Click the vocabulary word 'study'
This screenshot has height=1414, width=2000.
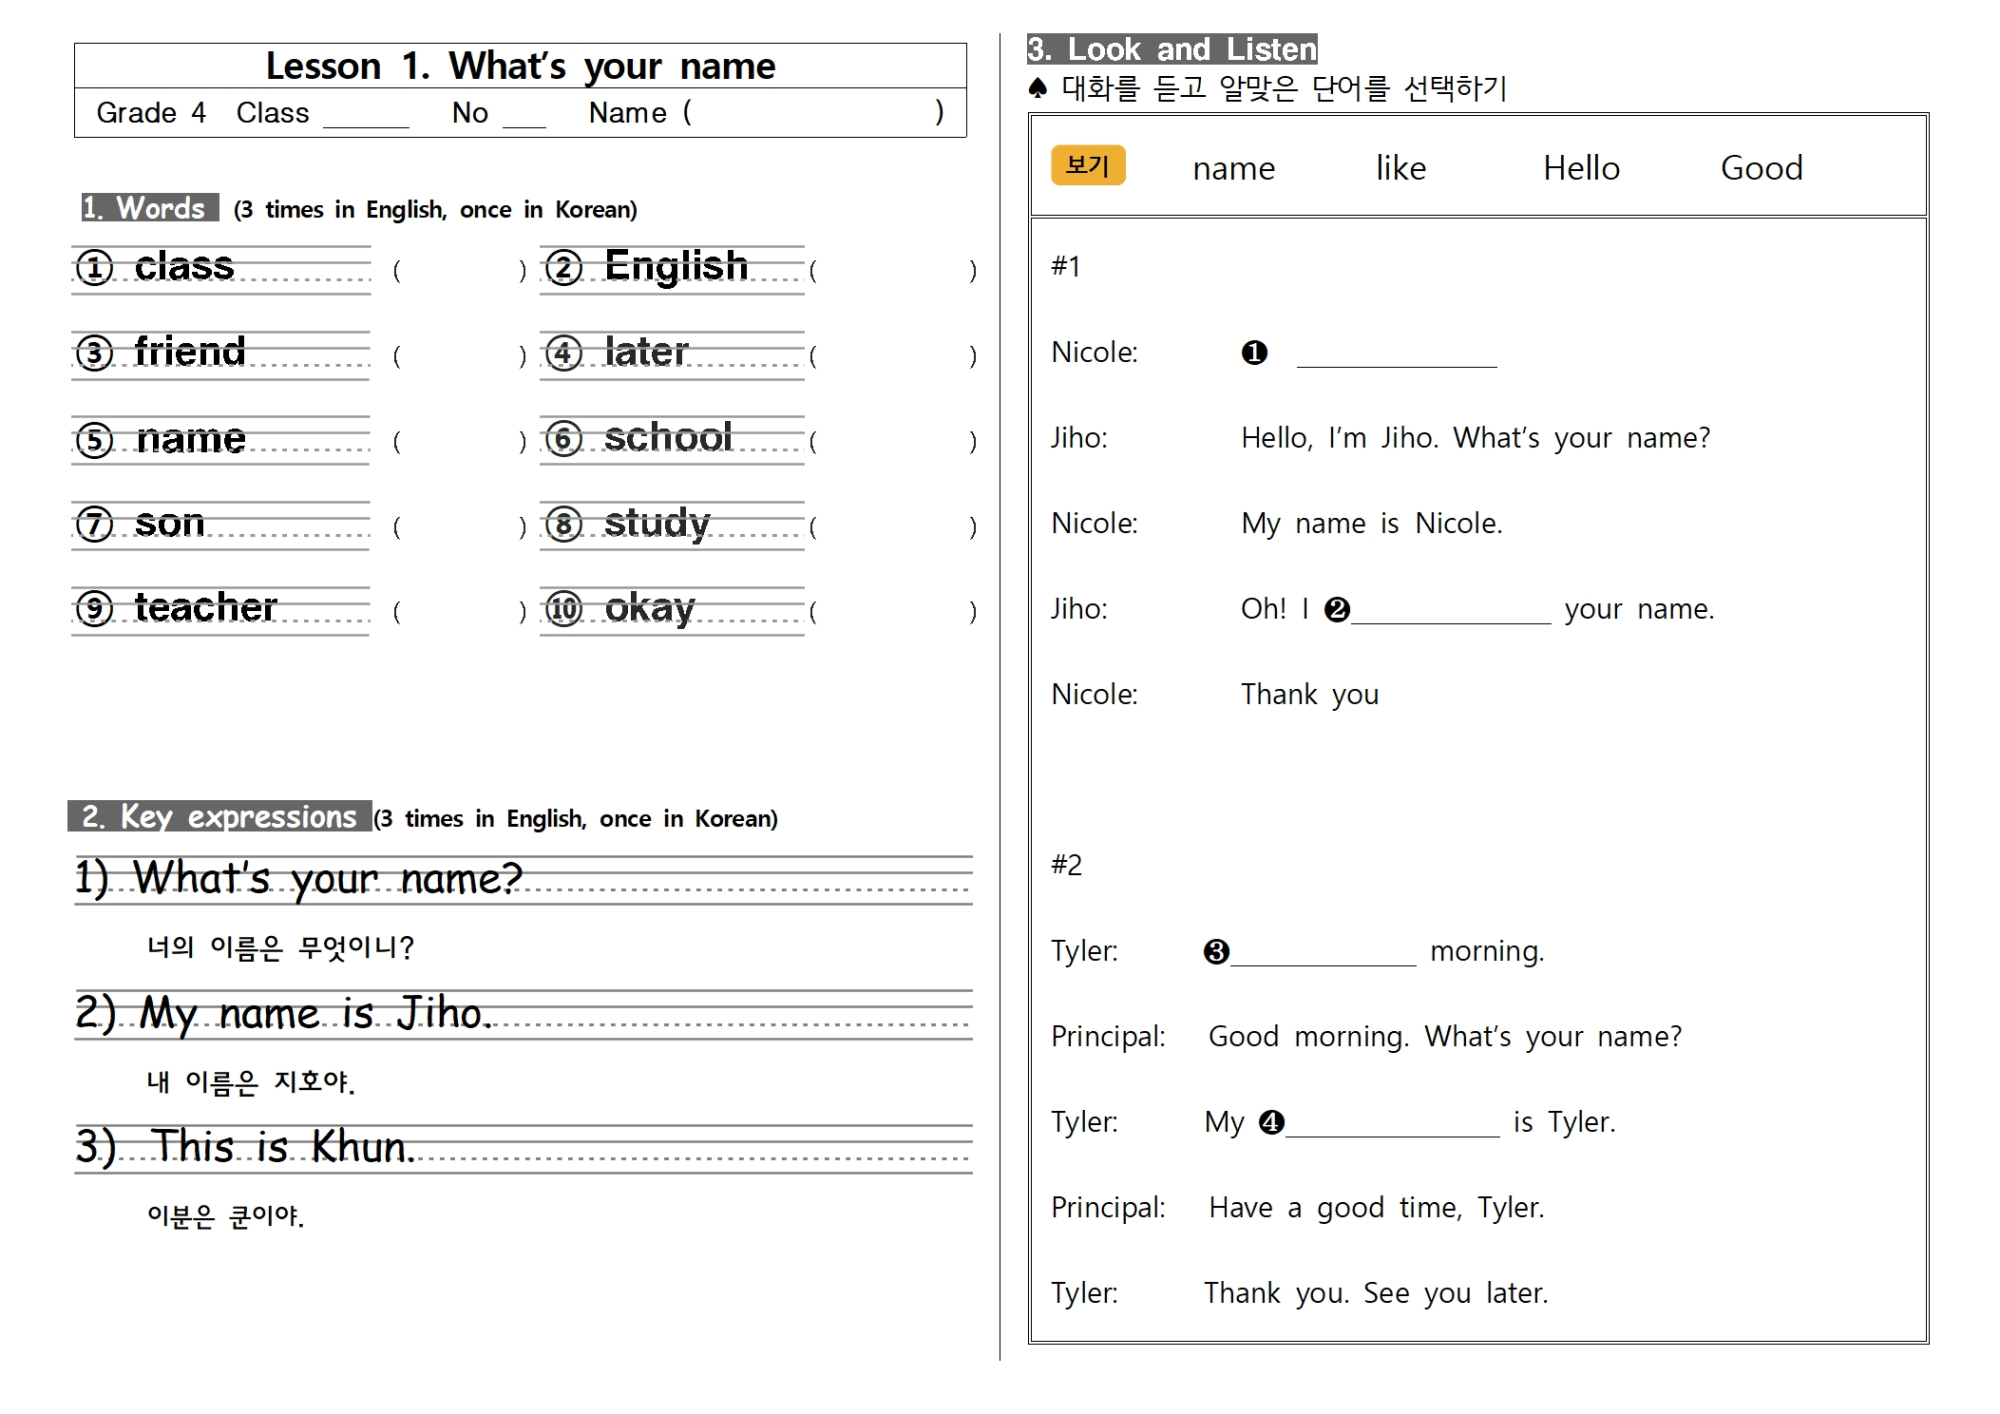(657, 523)
